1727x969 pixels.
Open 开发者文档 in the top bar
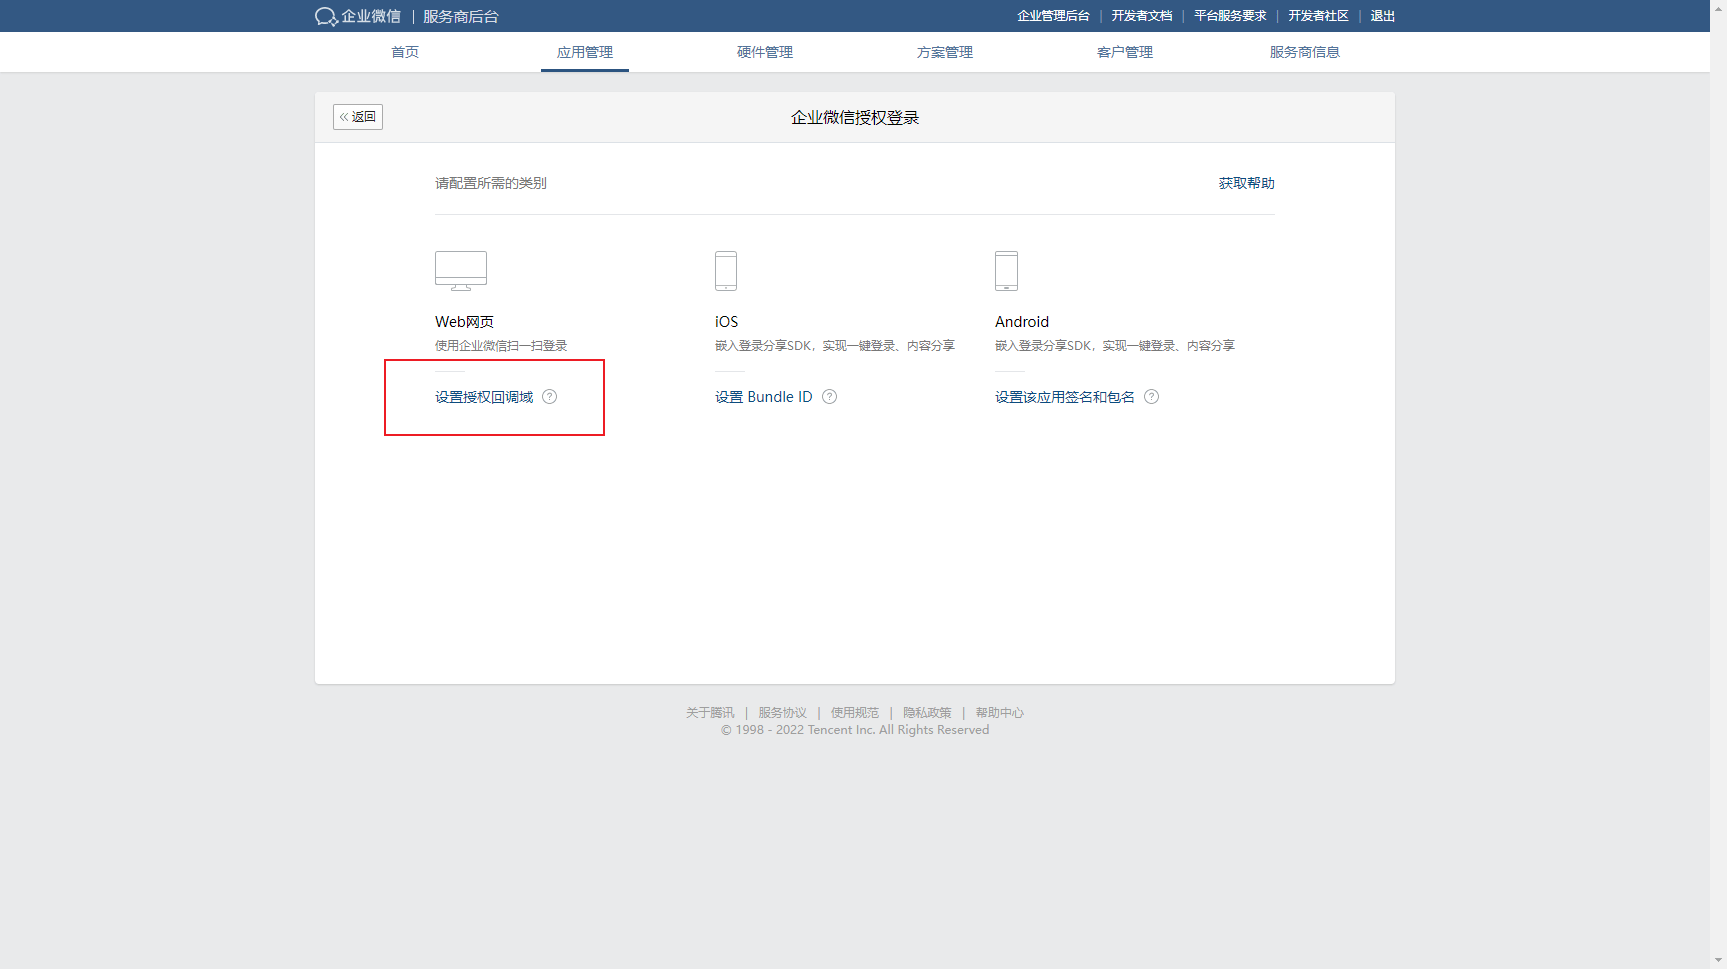[x=1141, y=16]
